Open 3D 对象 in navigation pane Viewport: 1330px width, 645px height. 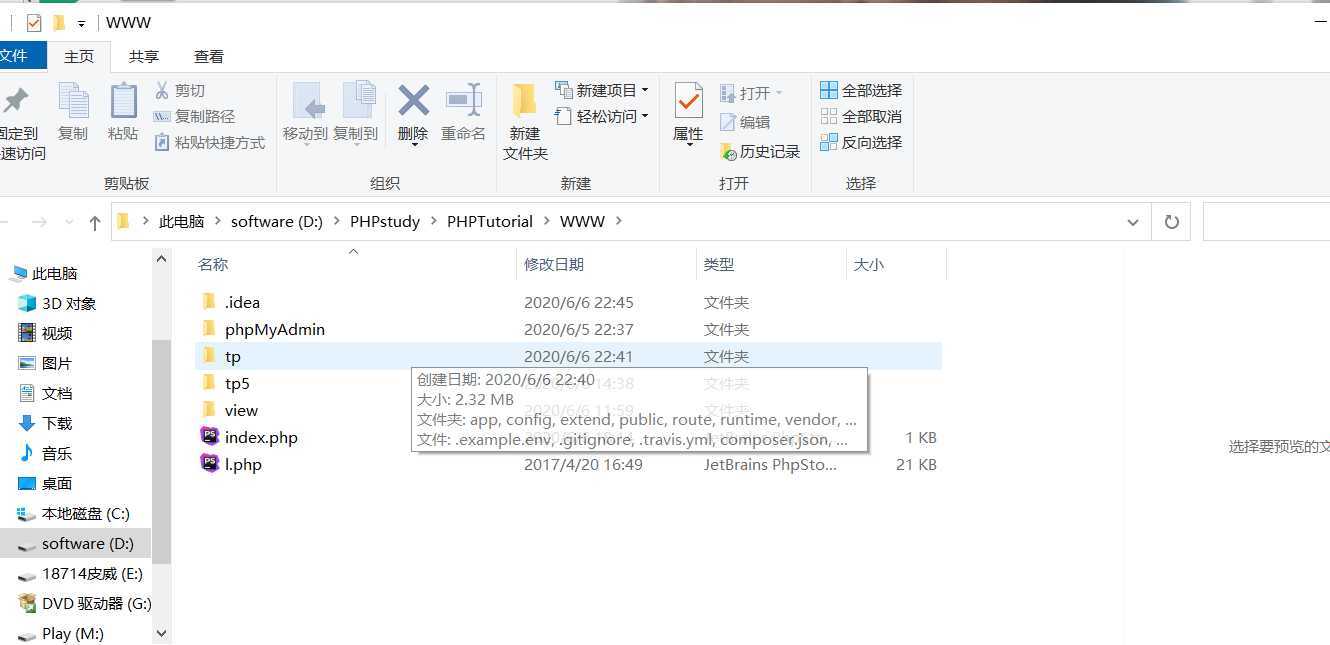tap(69, 303)
